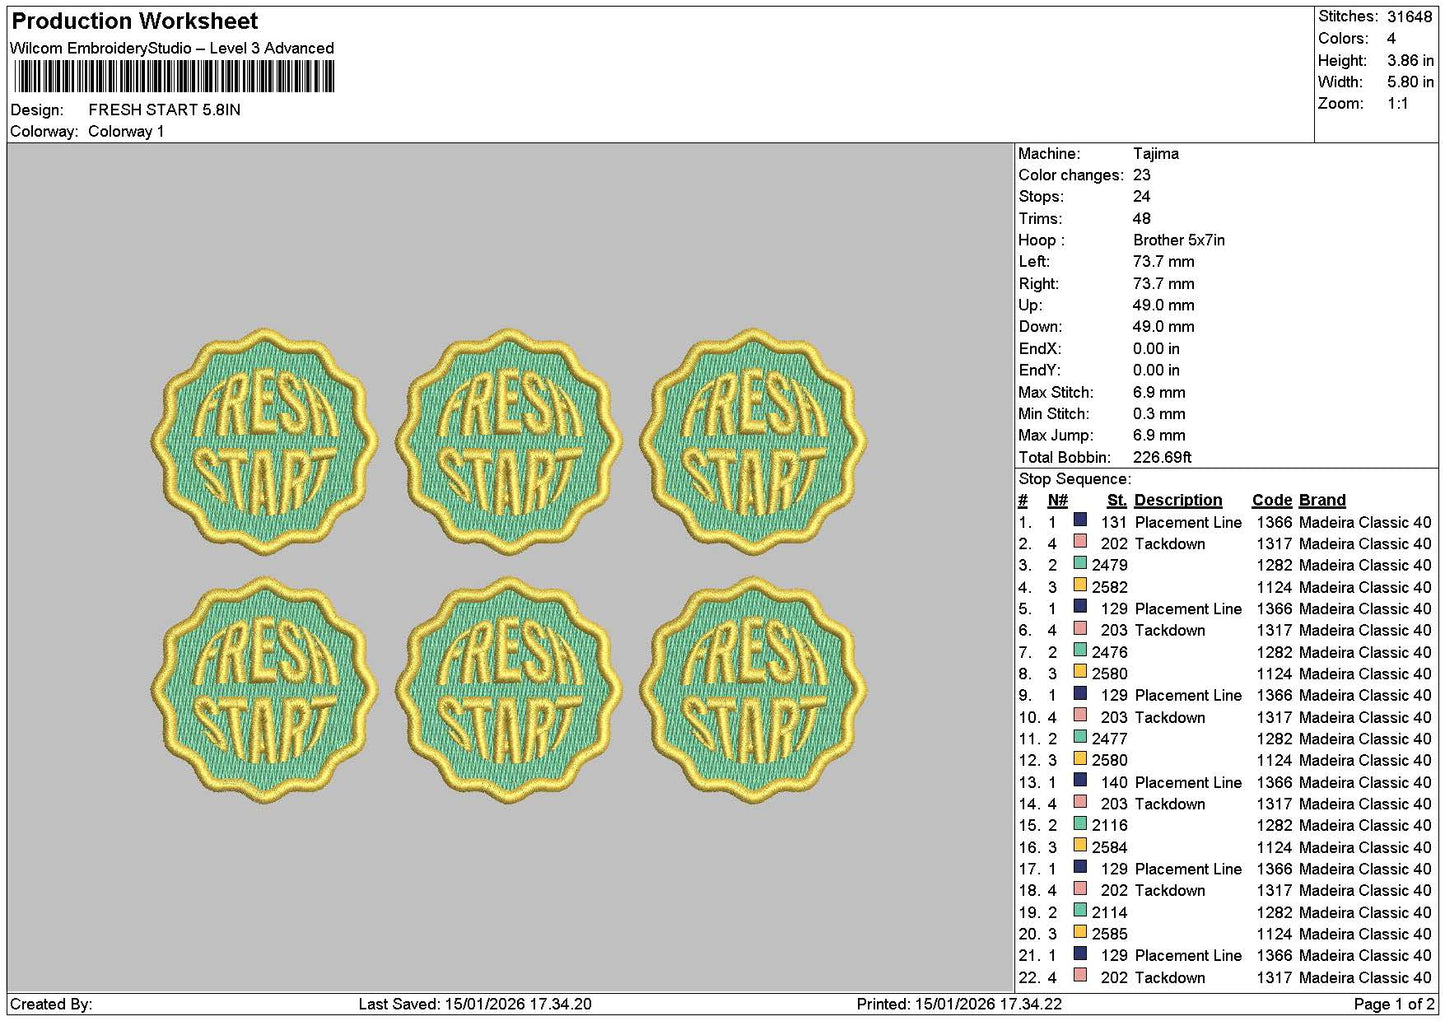The width and height of the screenshot is (1445, 1021).
Task: Click Placement Line in stop row 1
Action: point(1188,522)
